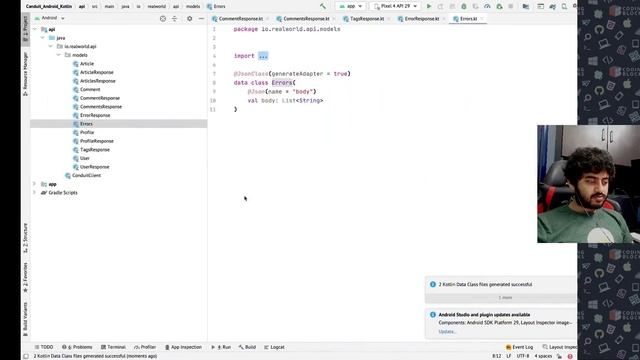This screenshot has width=640, height=360.
Task: Click the Update link in notification
Action: (447, 331)
